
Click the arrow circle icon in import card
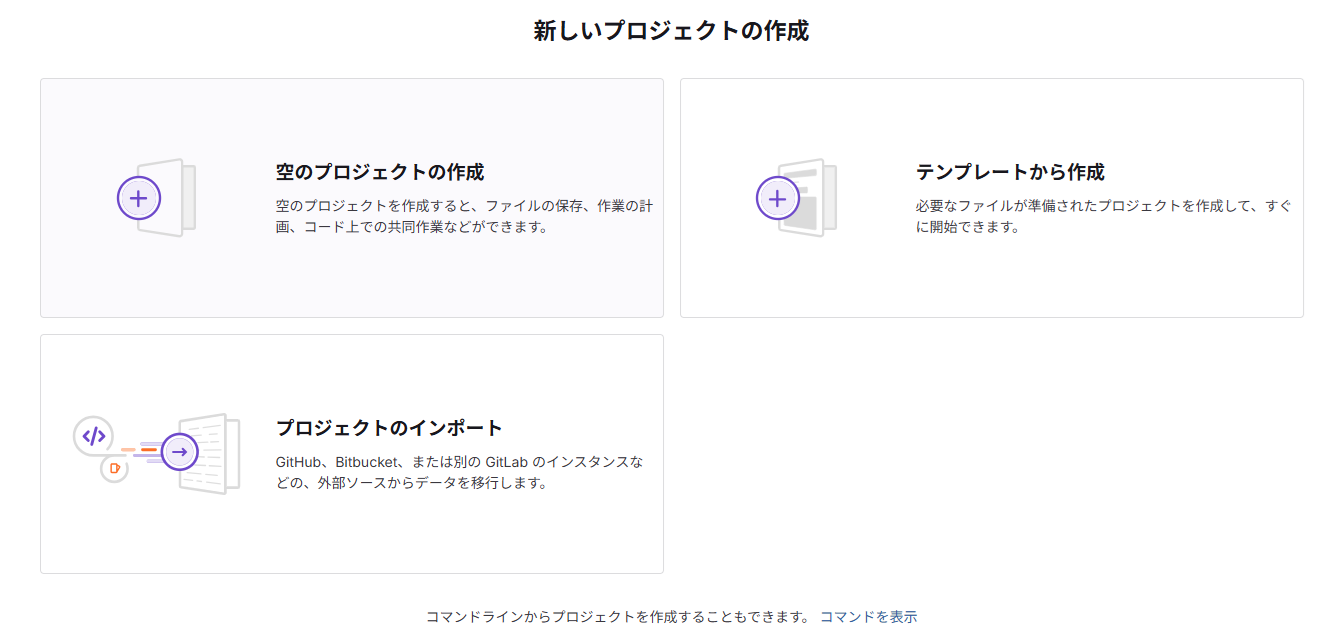tap(180, 452)
